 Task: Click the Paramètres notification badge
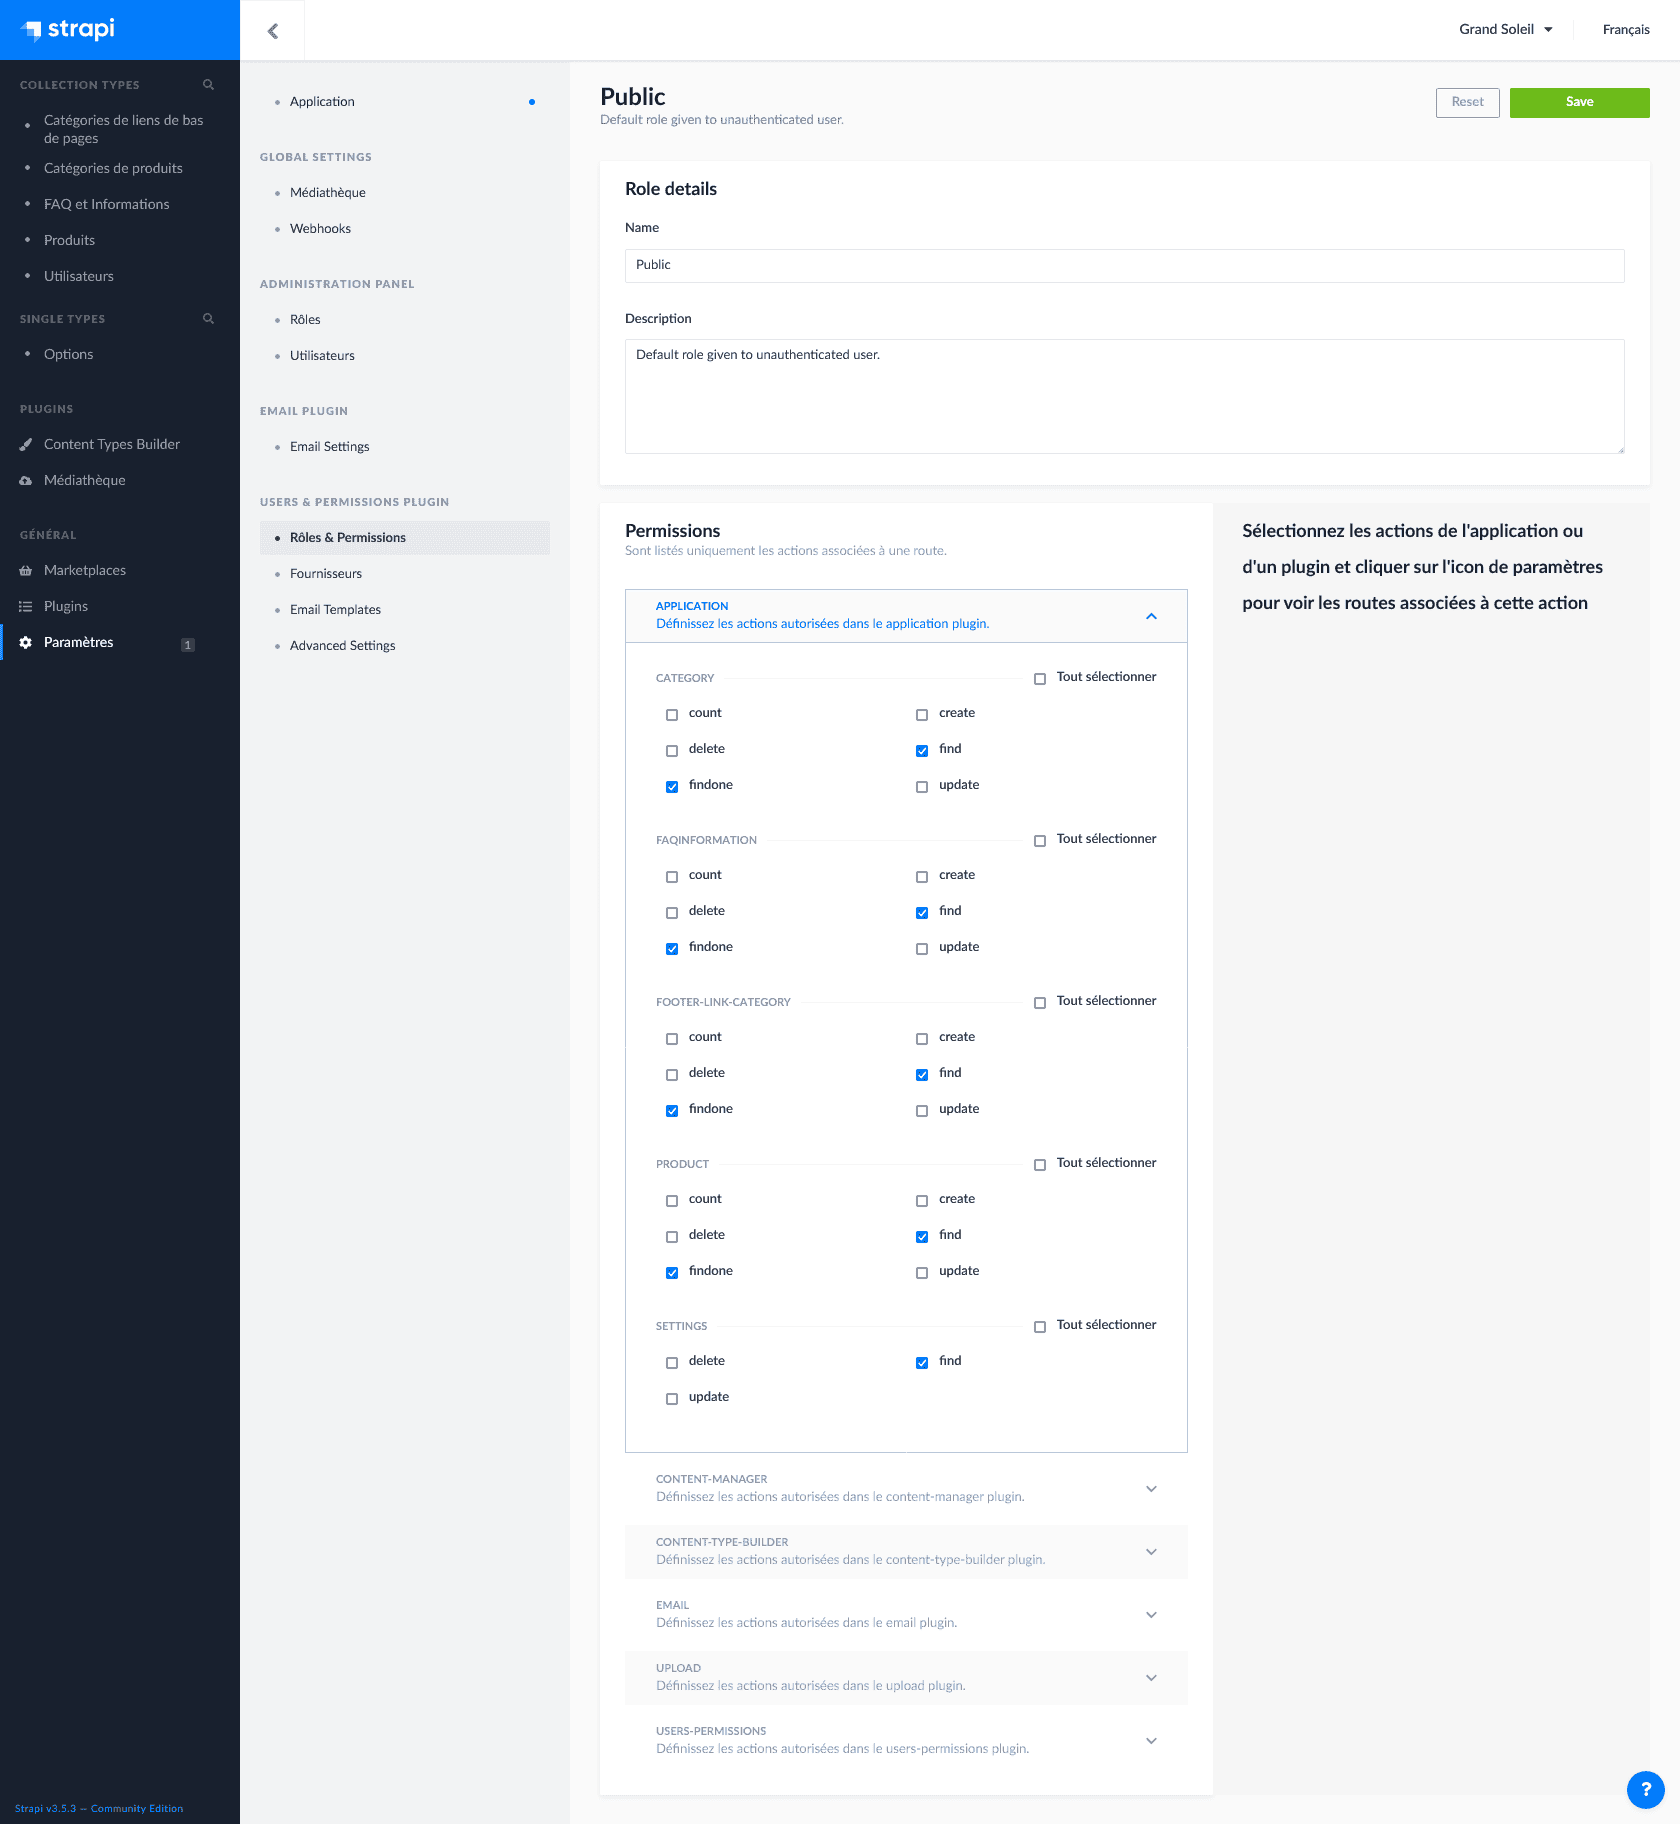click(x=187, y=644)
